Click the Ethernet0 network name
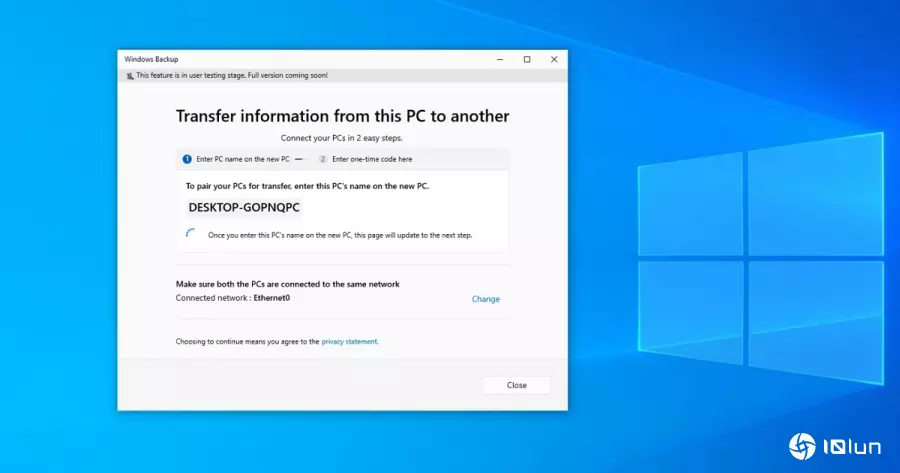 coord(271,298)
